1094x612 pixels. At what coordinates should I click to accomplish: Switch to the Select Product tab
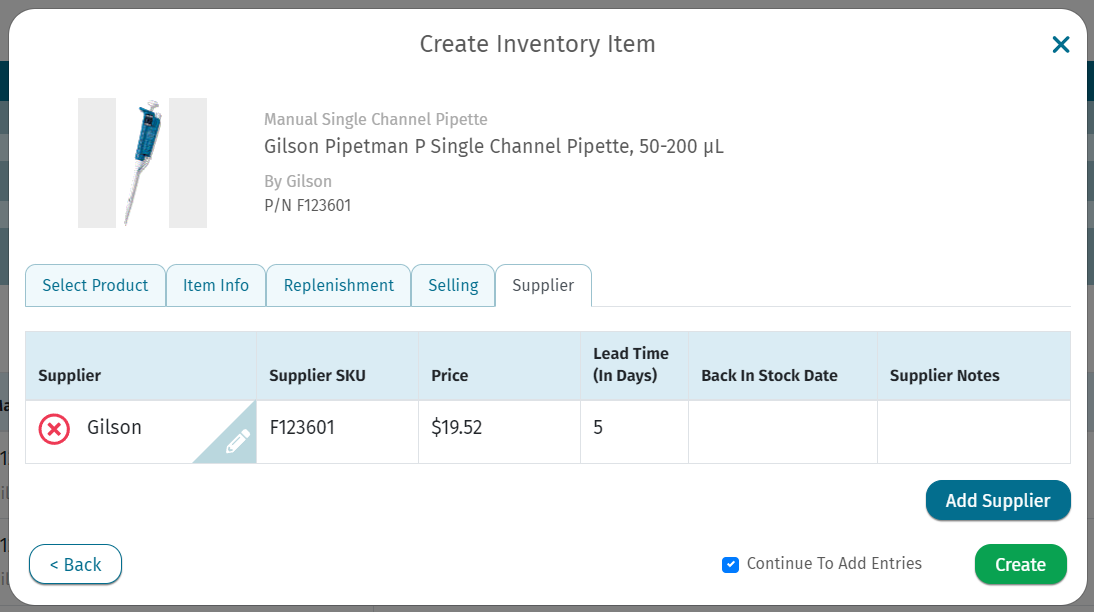(x=95, y=286)
